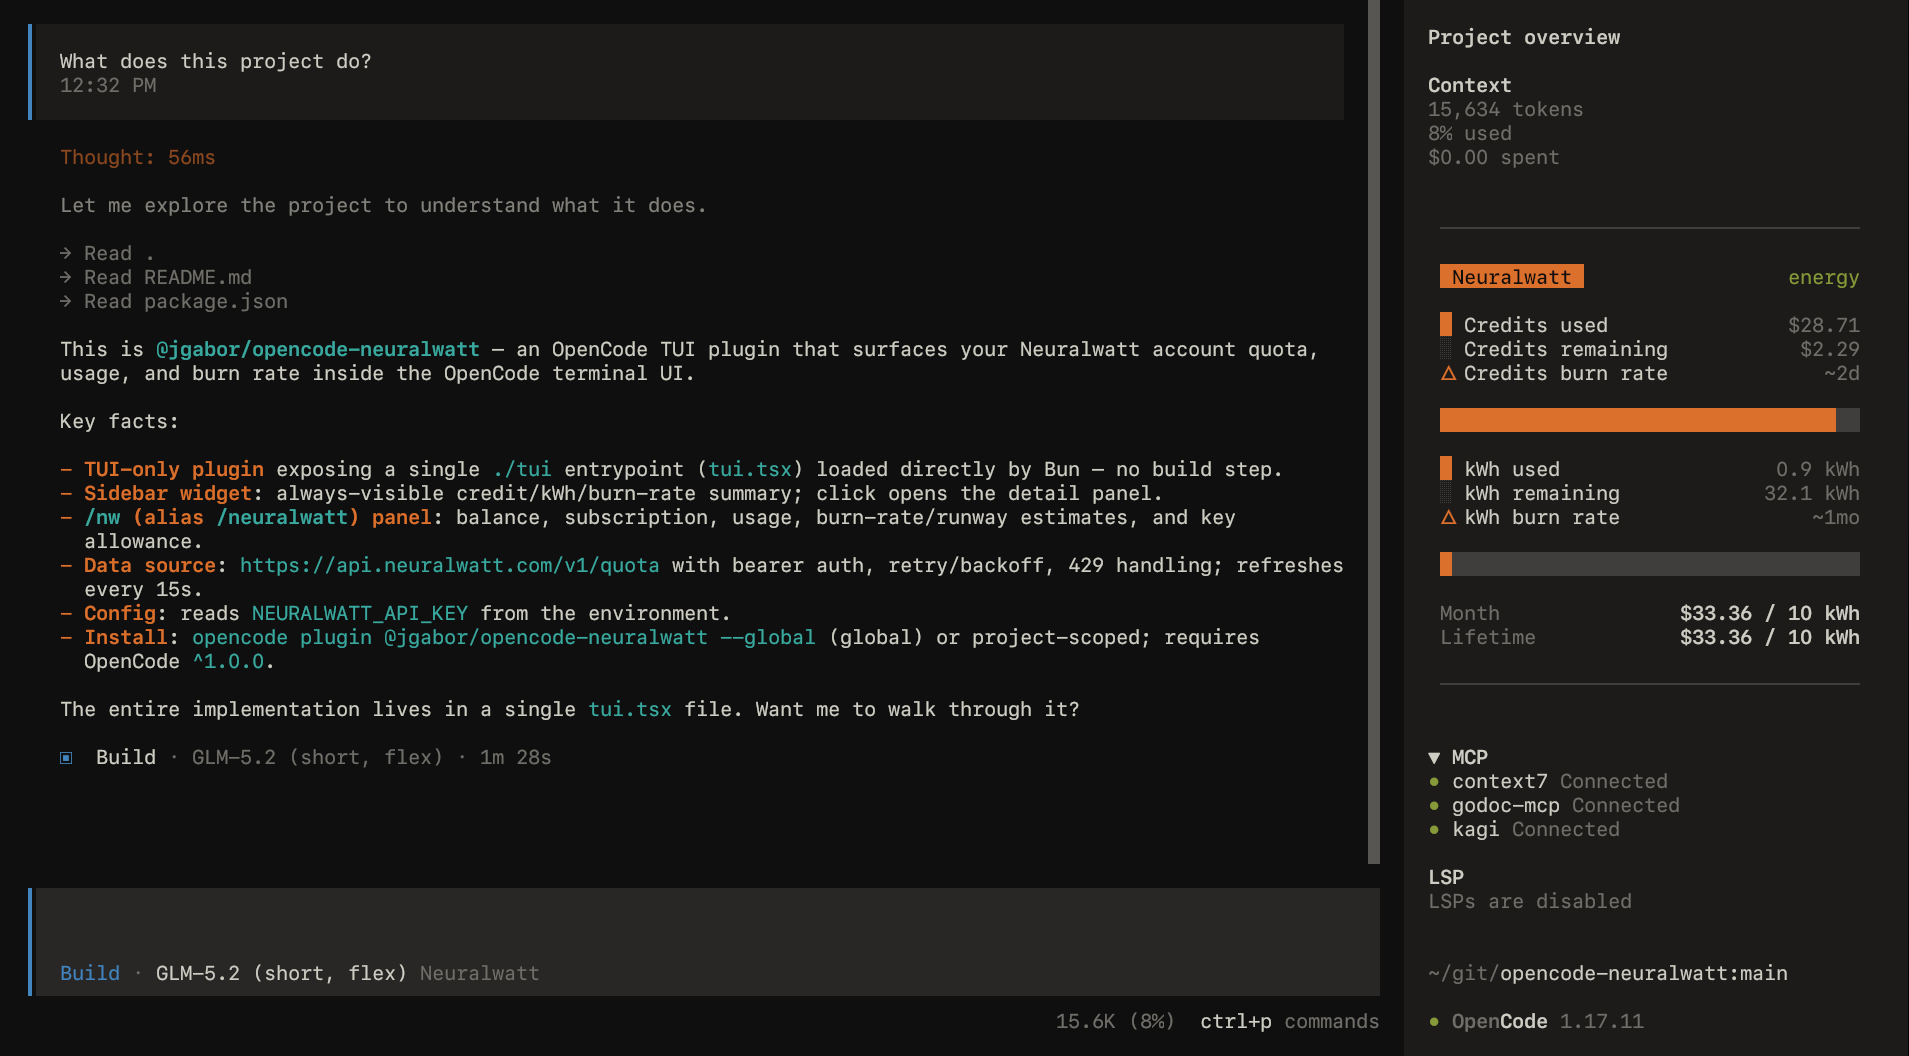Click 'LSPs are disabled' text
The height and width of the screenshot is (1056, 1909).
tap(1530, 901)
